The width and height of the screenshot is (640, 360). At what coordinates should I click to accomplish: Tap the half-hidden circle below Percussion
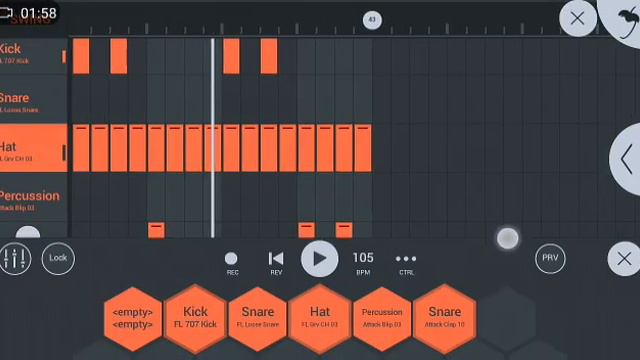[28, 232]
